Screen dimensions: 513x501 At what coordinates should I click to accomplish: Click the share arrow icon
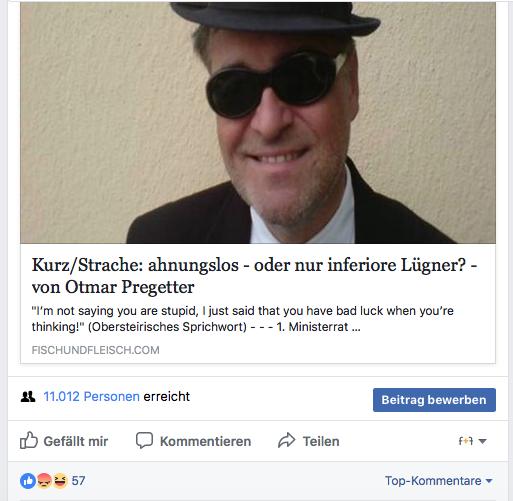pyautogui.click(x=287, y=440)
